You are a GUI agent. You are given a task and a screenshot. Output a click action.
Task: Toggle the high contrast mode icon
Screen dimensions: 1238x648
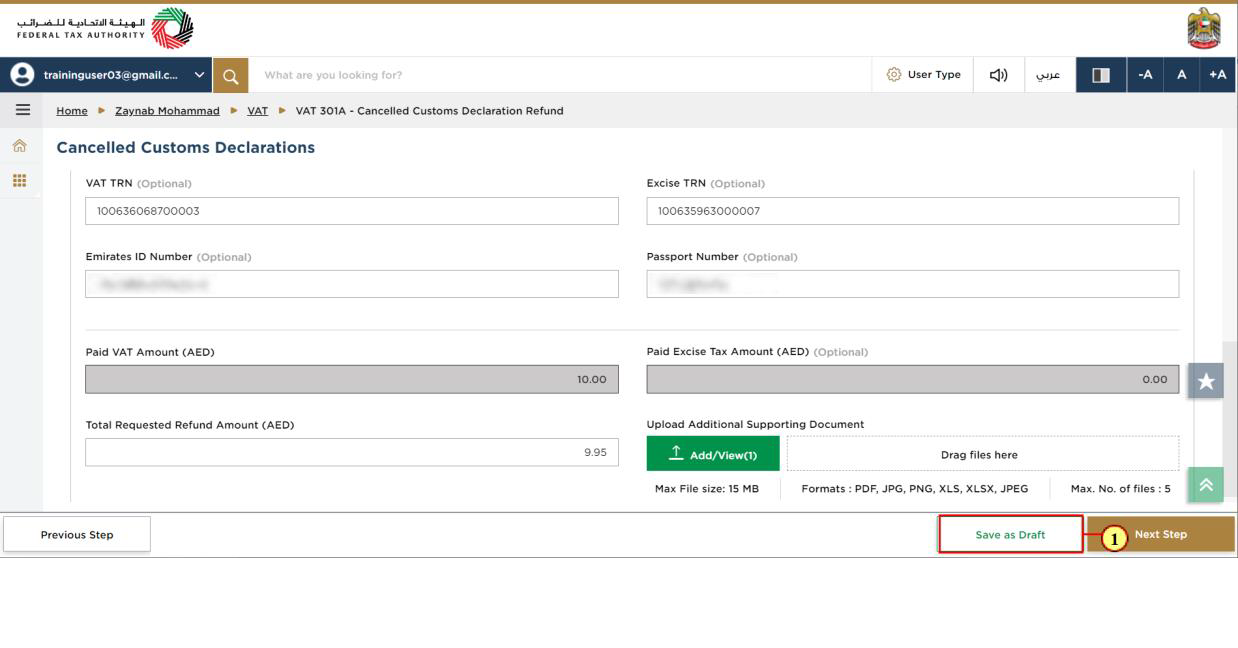1101,75
